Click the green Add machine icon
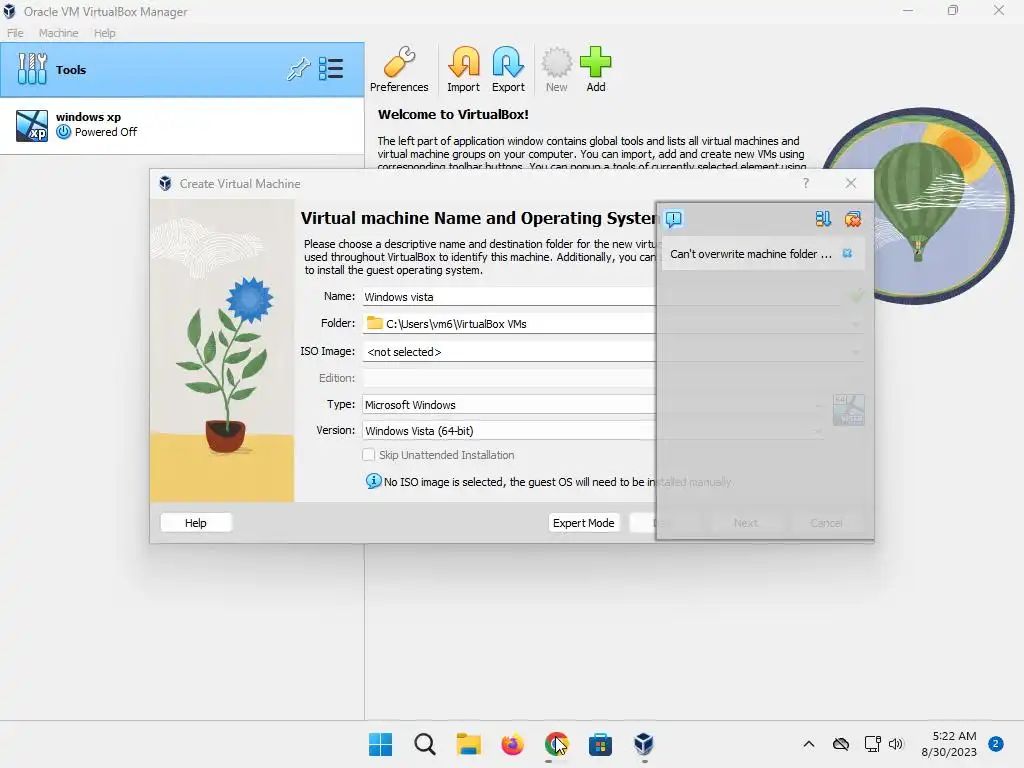This screenshot has width=1024, height=768. tap(596, 70)
